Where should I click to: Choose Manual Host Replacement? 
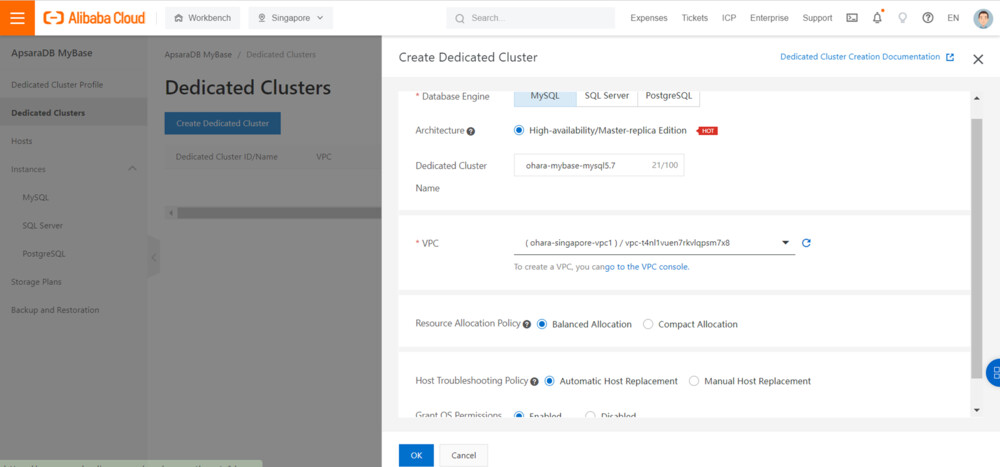(695, 381)
